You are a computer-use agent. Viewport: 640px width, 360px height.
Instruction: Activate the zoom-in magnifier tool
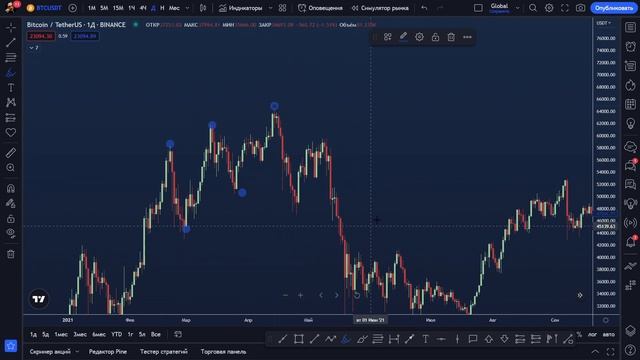(x=11, y=168)
